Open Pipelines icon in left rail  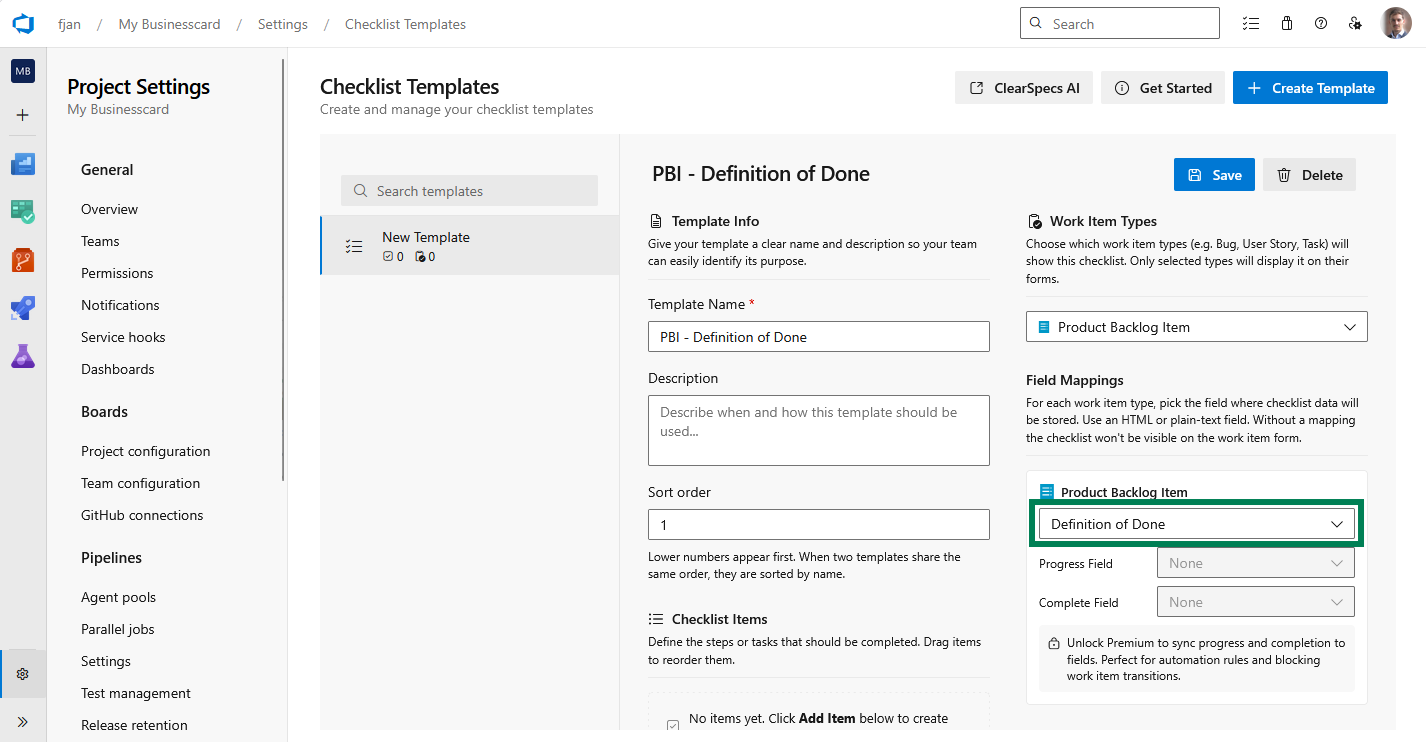click(x=23, y=307)
